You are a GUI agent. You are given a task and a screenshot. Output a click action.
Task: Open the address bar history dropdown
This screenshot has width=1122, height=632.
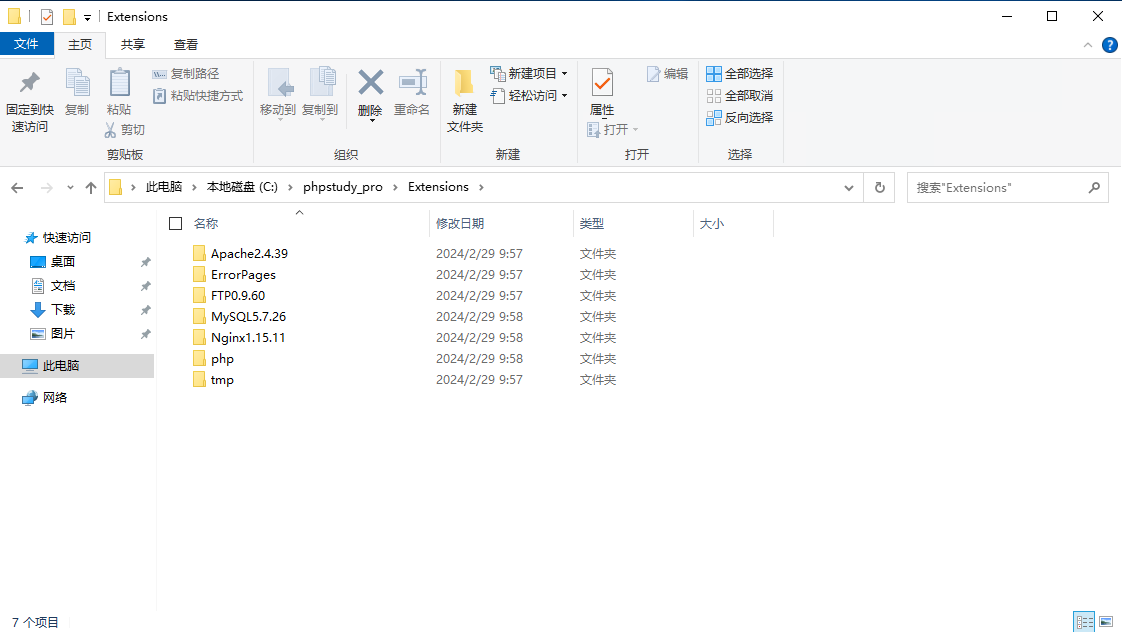click(x=848, y=187)
